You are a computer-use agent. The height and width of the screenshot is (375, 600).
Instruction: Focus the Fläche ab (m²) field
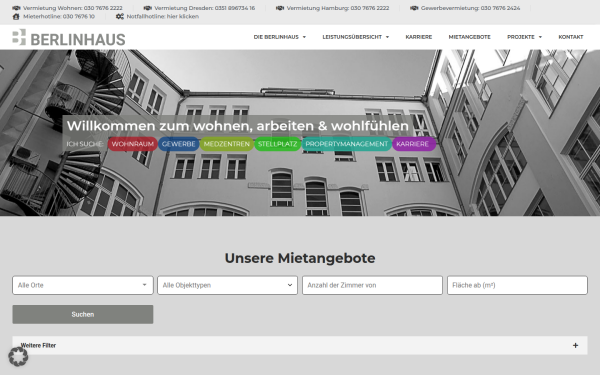click(517, 285)
